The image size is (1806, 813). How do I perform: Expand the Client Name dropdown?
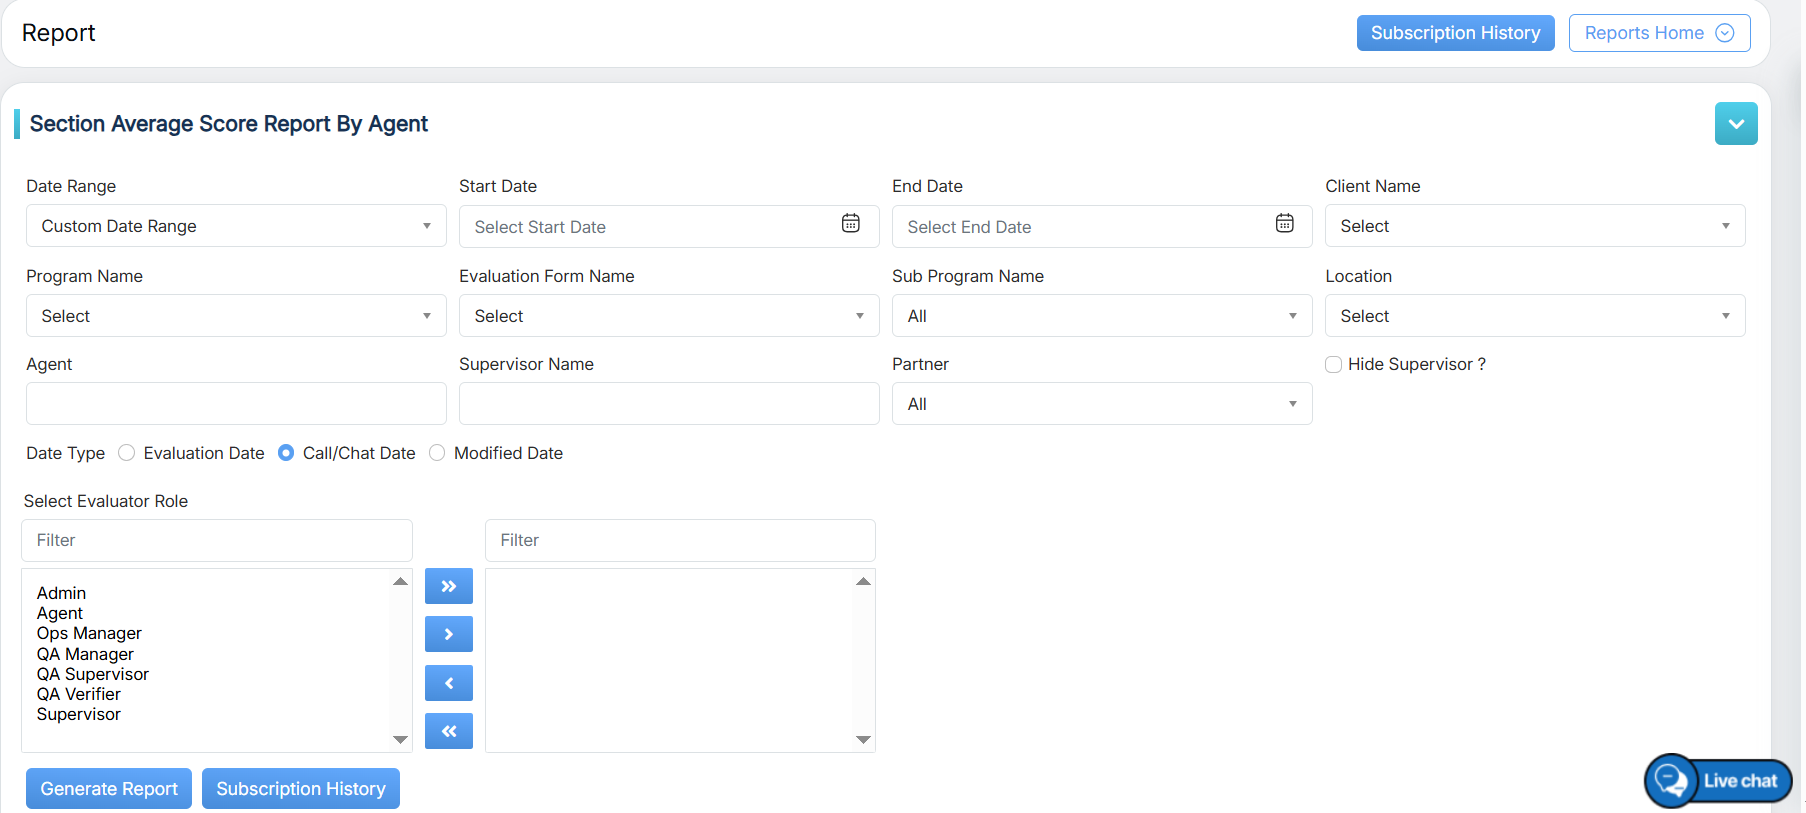(x=1534, y=226)
